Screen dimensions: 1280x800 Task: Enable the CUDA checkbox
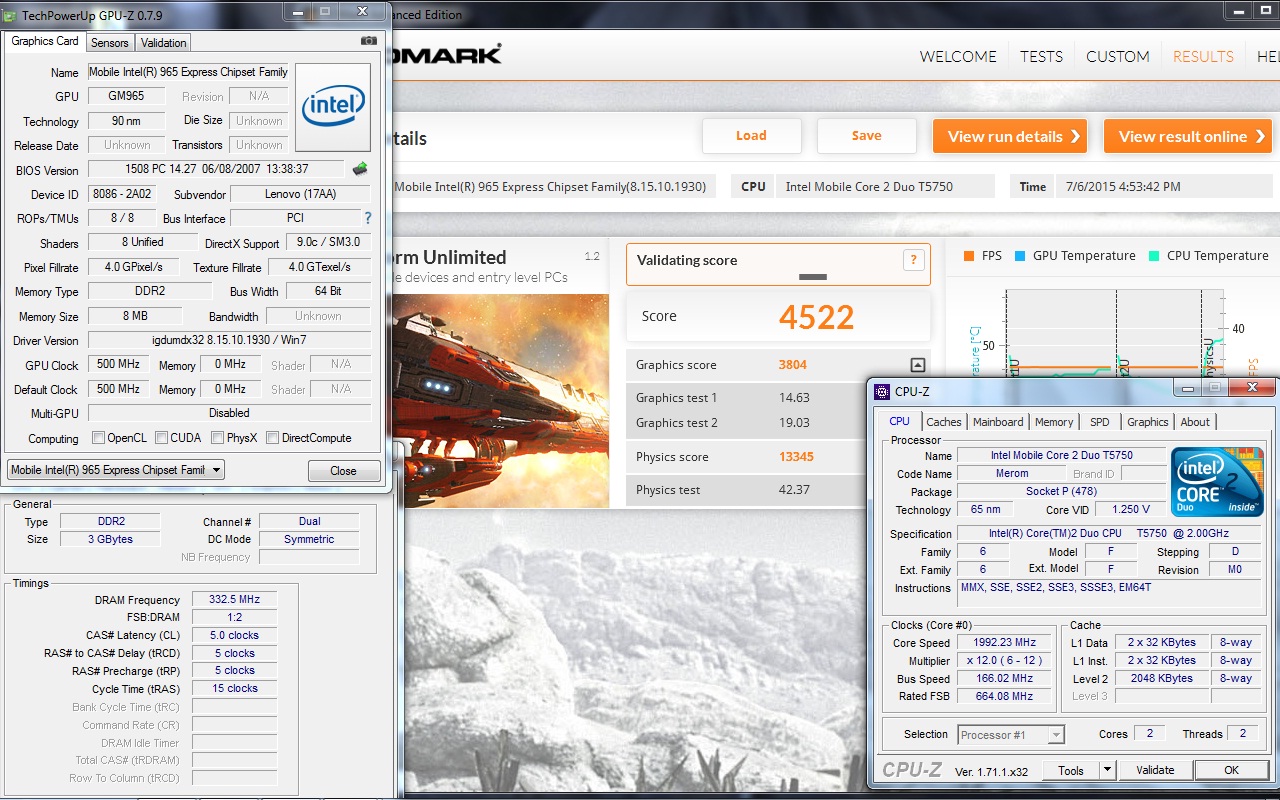coord(161,438)
